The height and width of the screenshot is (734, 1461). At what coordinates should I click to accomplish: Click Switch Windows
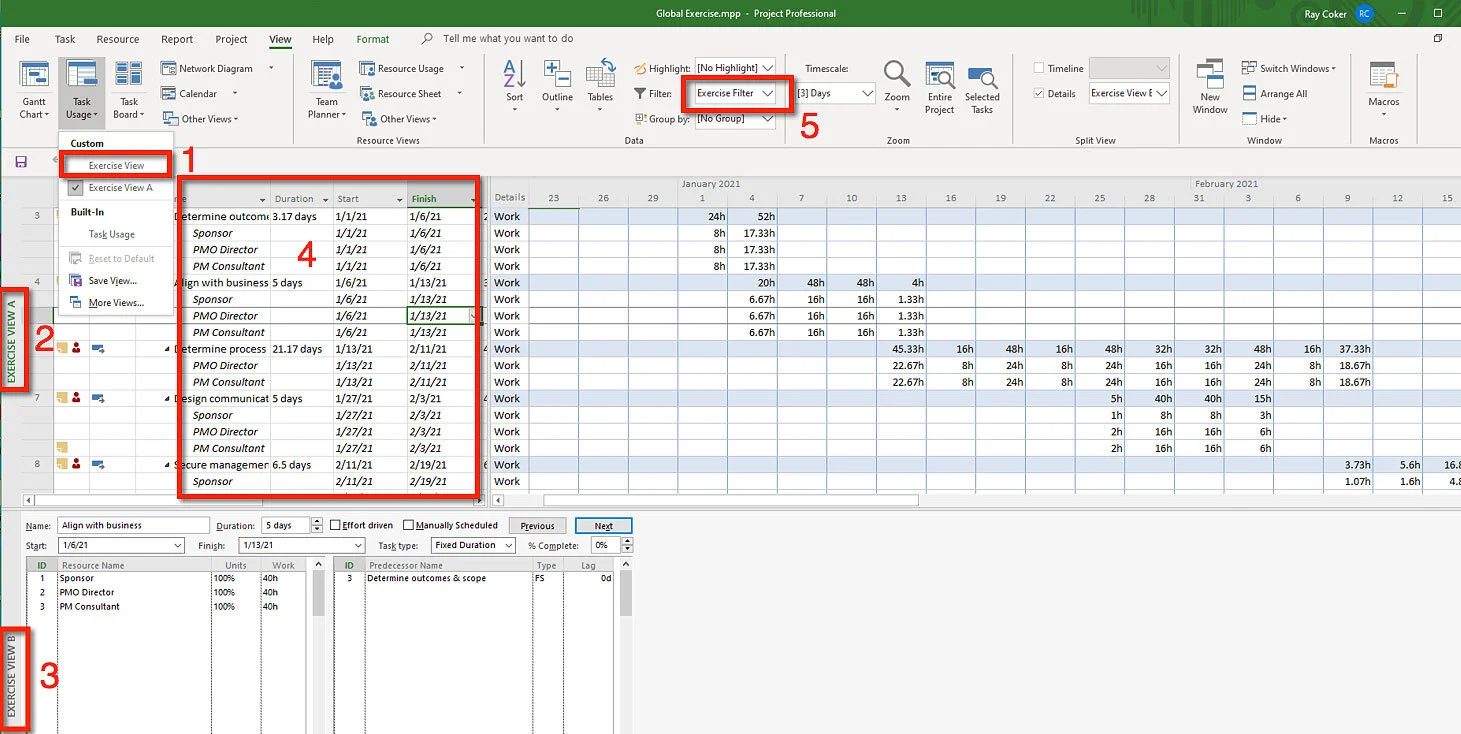1289,68
